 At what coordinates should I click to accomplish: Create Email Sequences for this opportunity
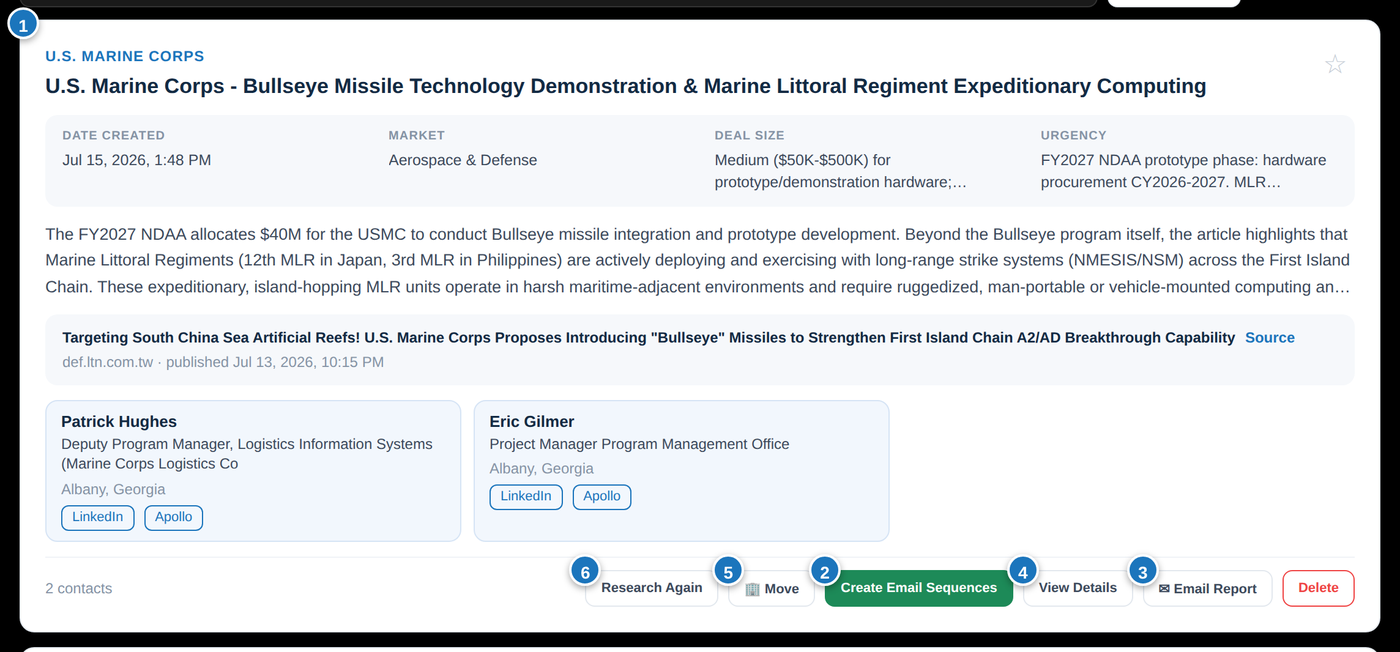[919, 588]
